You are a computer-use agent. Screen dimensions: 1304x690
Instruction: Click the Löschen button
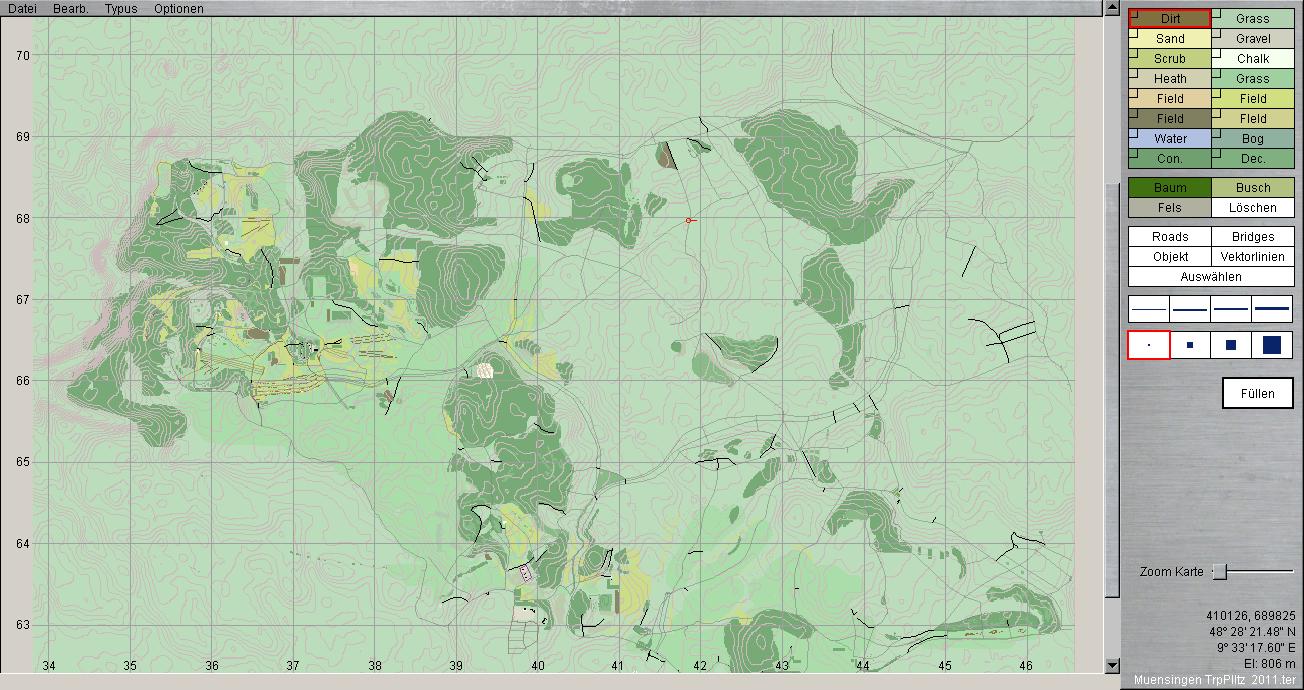click(1253, 208)
